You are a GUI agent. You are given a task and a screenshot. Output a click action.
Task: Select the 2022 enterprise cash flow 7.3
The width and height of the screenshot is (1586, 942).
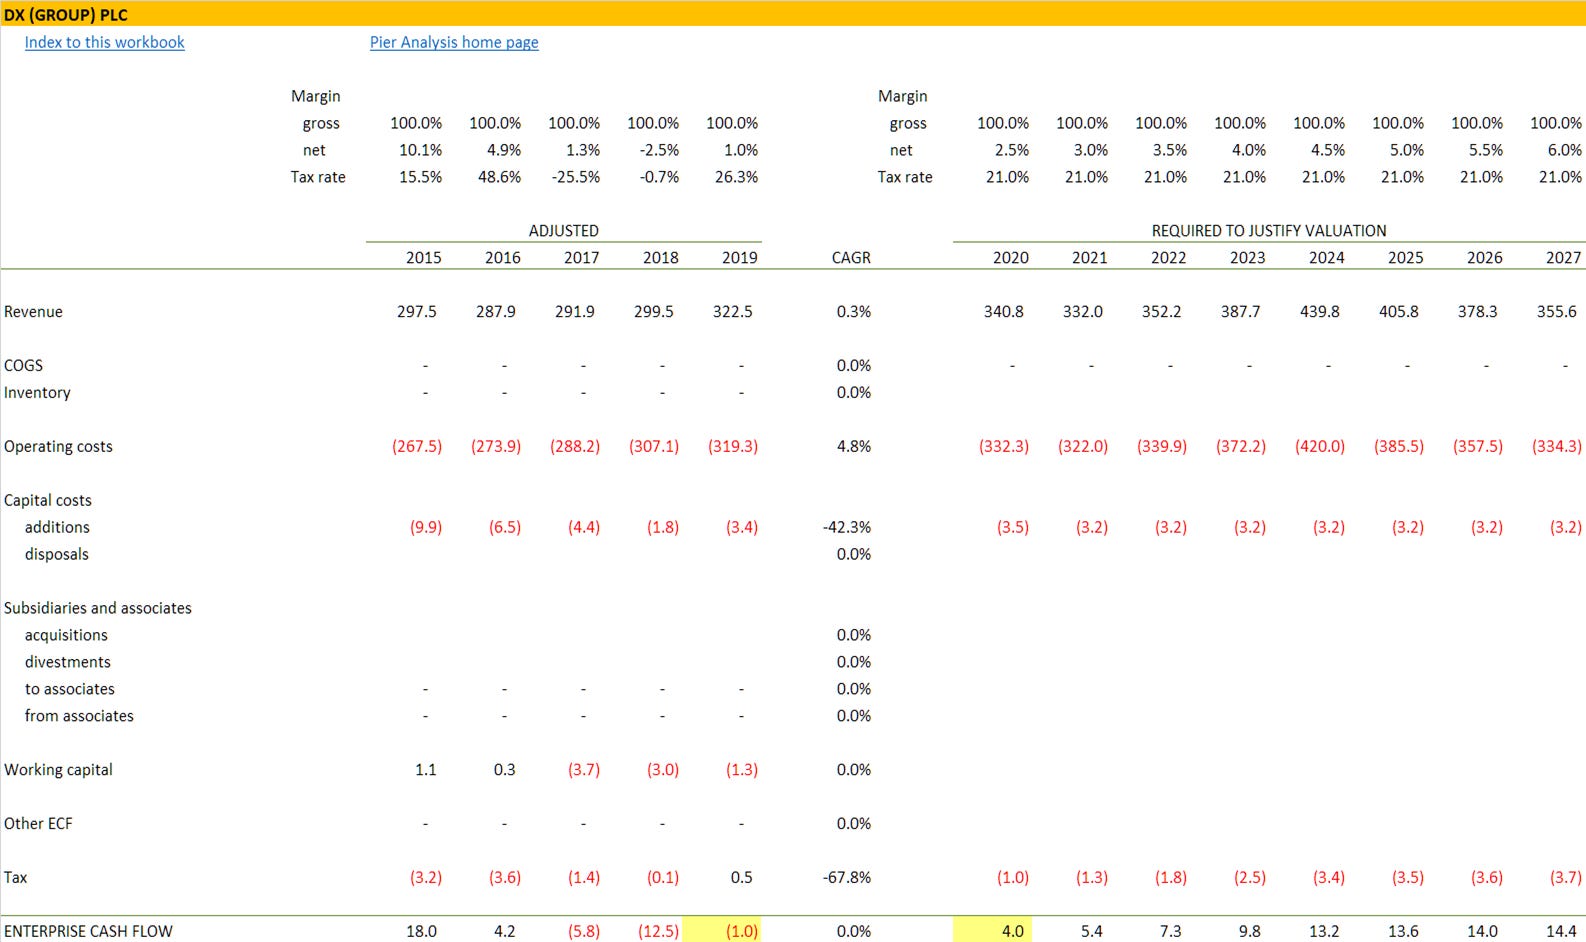click(x=1170, y=931)
